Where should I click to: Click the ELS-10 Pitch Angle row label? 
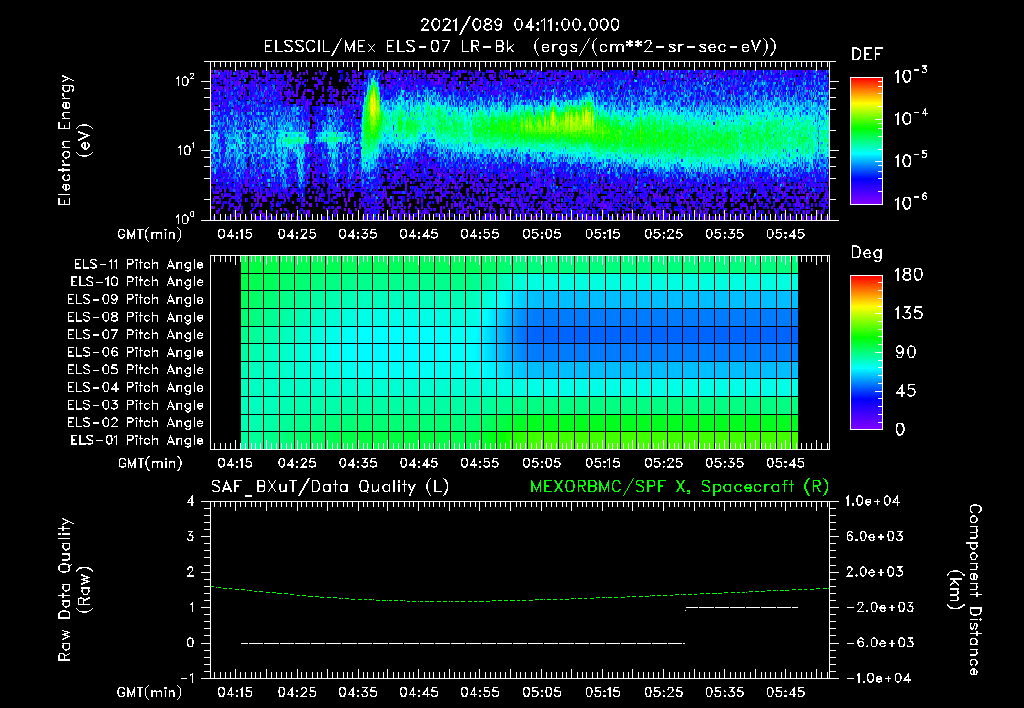click(137, 282)
